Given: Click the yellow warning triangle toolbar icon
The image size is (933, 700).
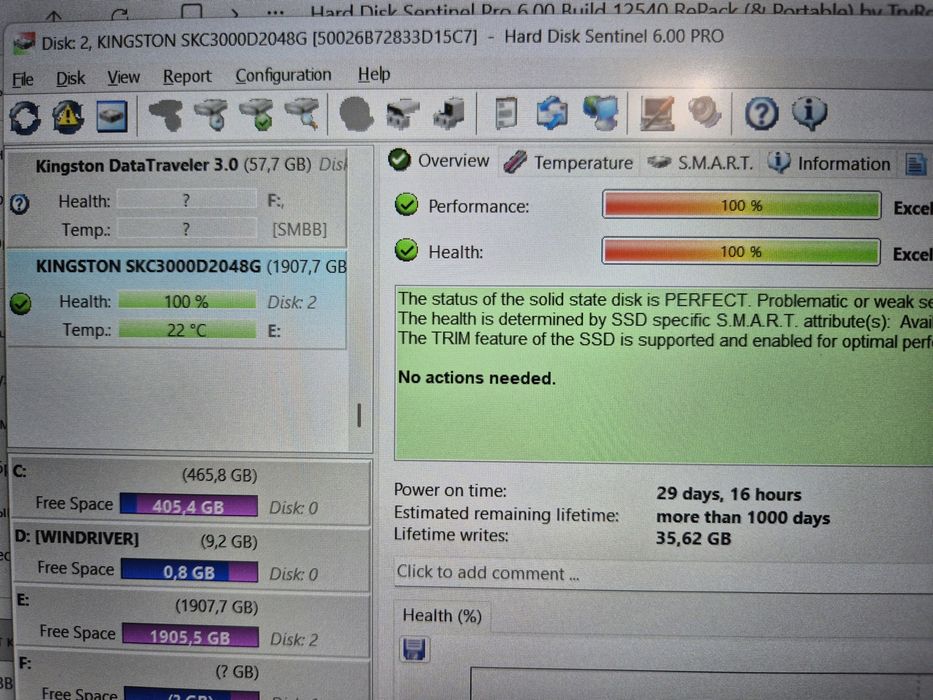Looking at the screenshot, I should (x=68, y=116).
